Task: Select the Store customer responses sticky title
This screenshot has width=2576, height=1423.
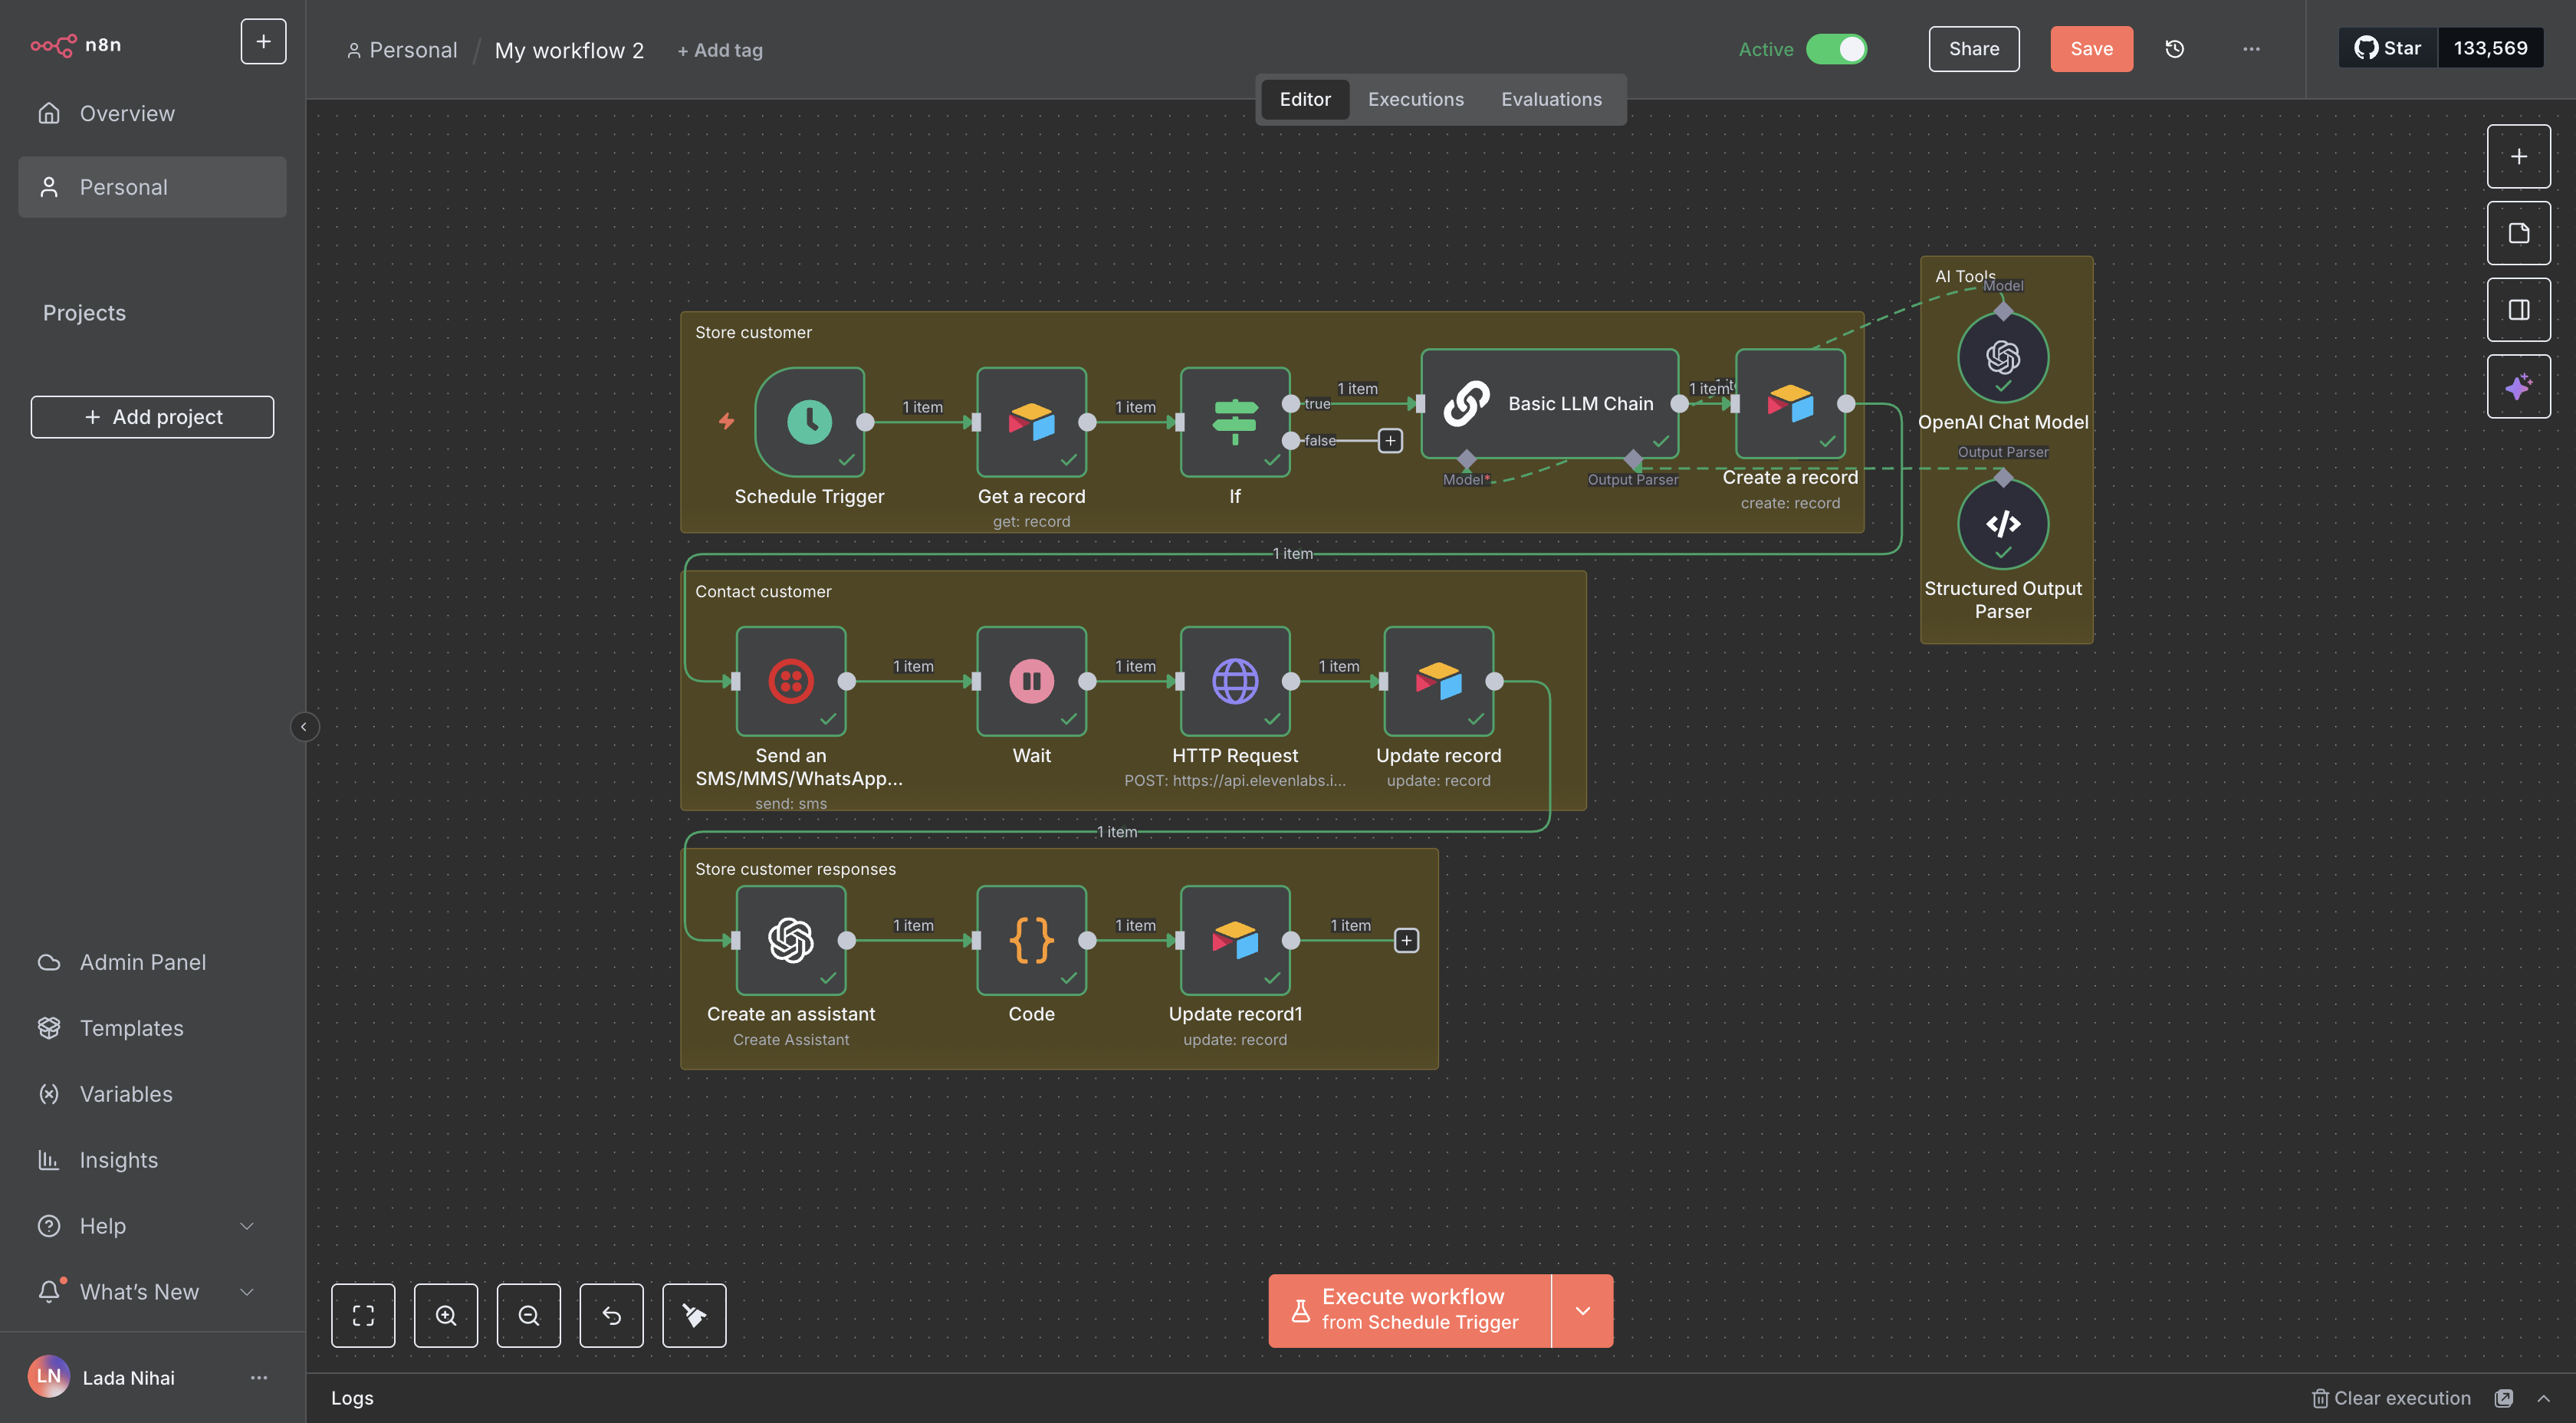Action: (x=795, y=869)
